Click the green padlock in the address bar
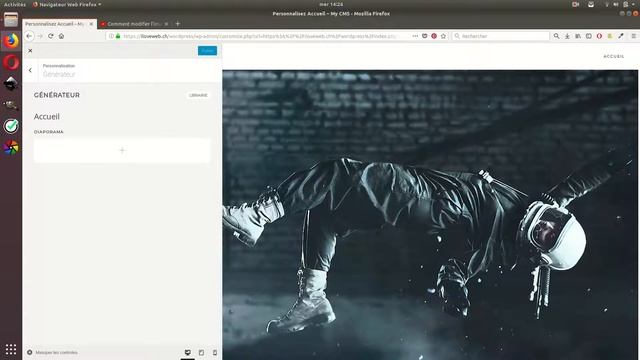 [x=118, y=36]
